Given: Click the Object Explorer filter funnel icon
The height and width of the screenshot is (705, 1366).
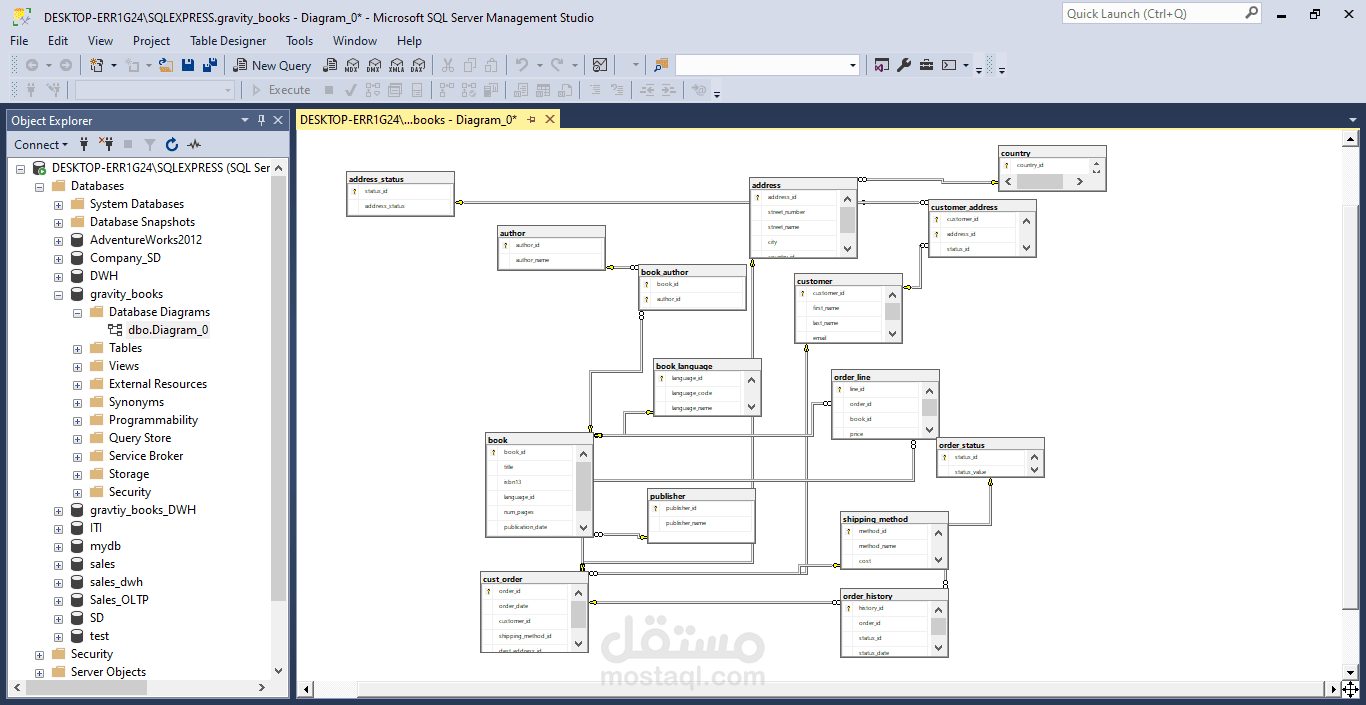Looking at the screenshot, I should pos(150,144).
